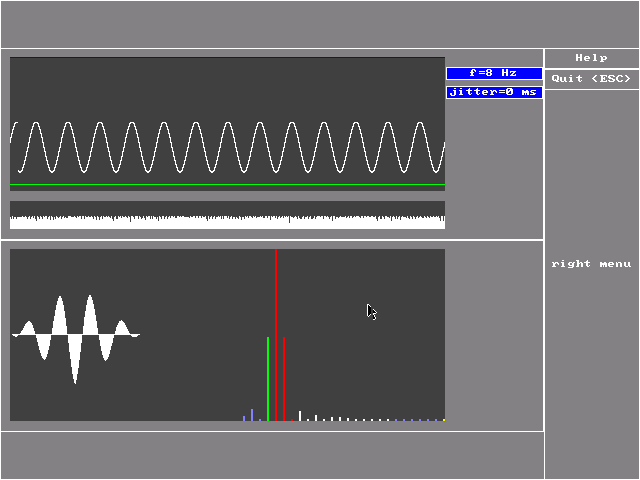640x480 pixels.
Task: Select the f=8 Hz frequency field
Action: tap(494, 73)
